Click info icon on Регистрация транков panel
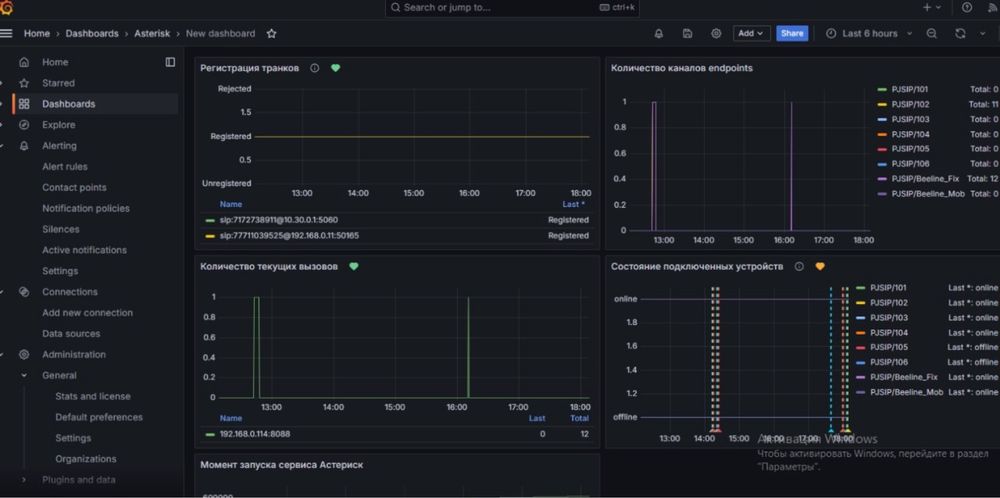Viewport: 1000px width, 498px height. click(314, 68)
